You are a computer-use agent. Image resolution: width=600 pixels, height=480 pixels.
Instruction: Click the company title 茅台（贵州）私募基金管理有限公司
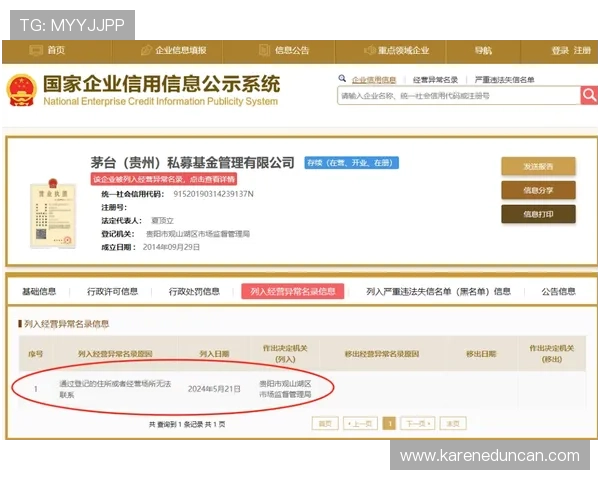pyautogui.click(x=192, y=163)
